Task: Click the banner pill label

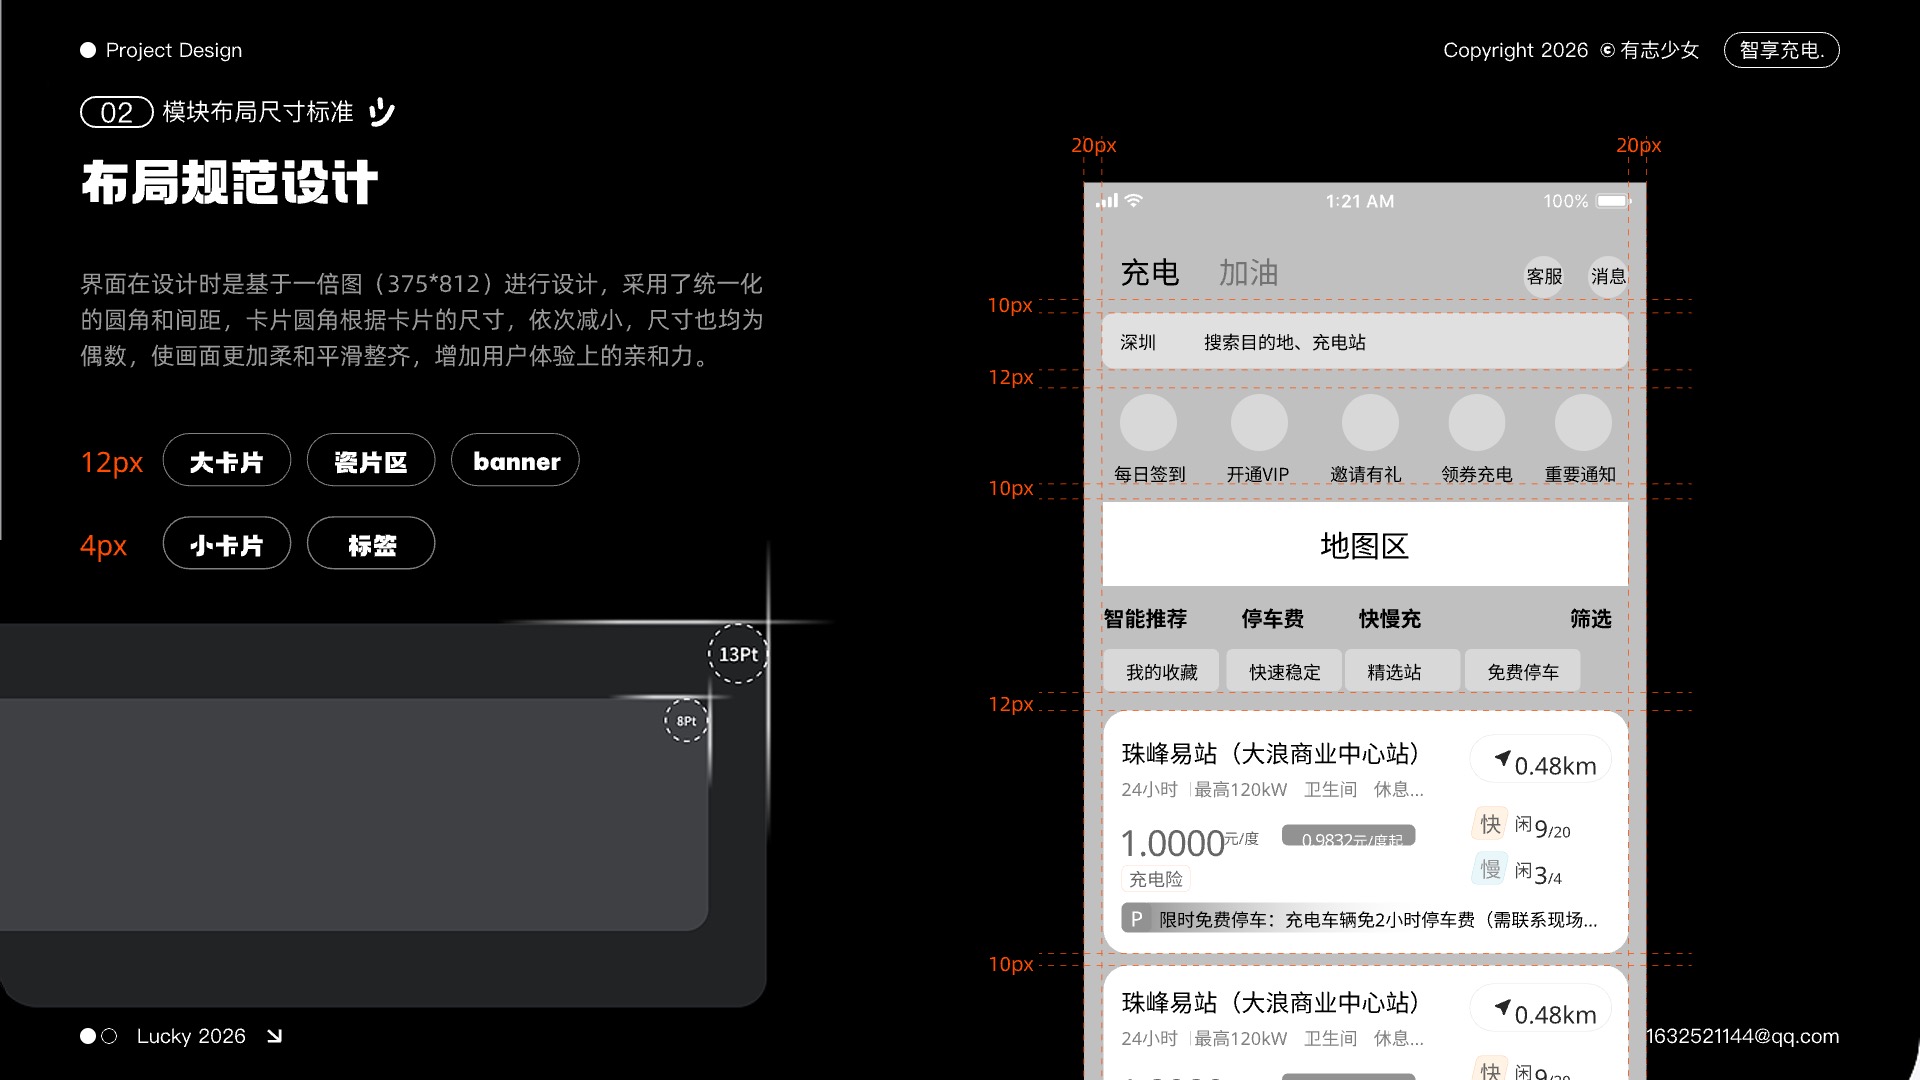Action: tap(515, 460)
